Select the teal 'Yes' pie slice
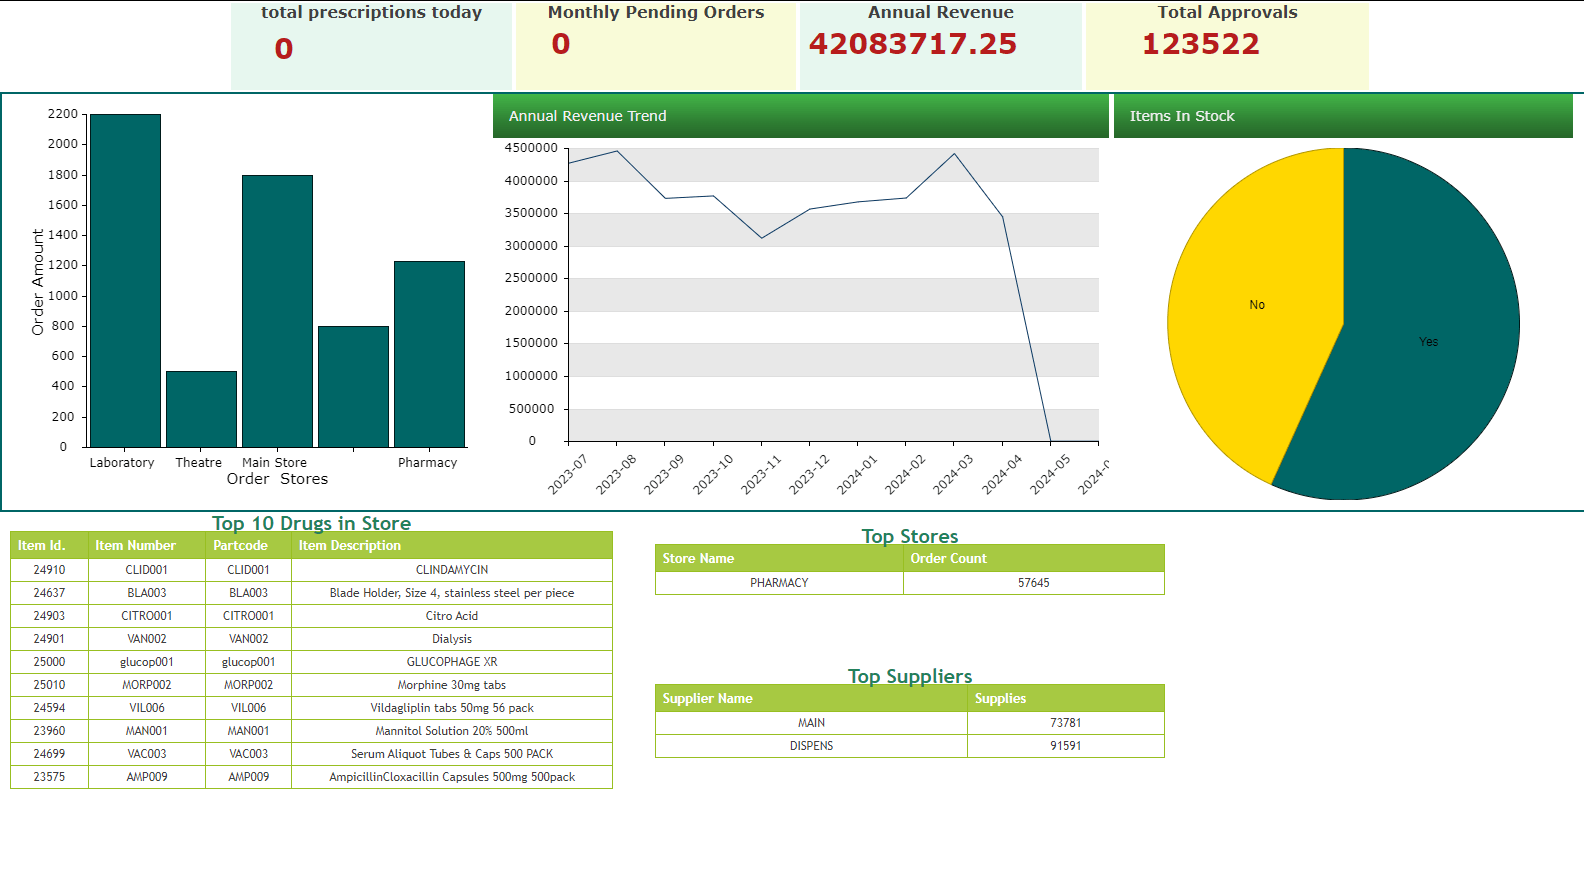The image size is (1584, 881). point(1428,342)
